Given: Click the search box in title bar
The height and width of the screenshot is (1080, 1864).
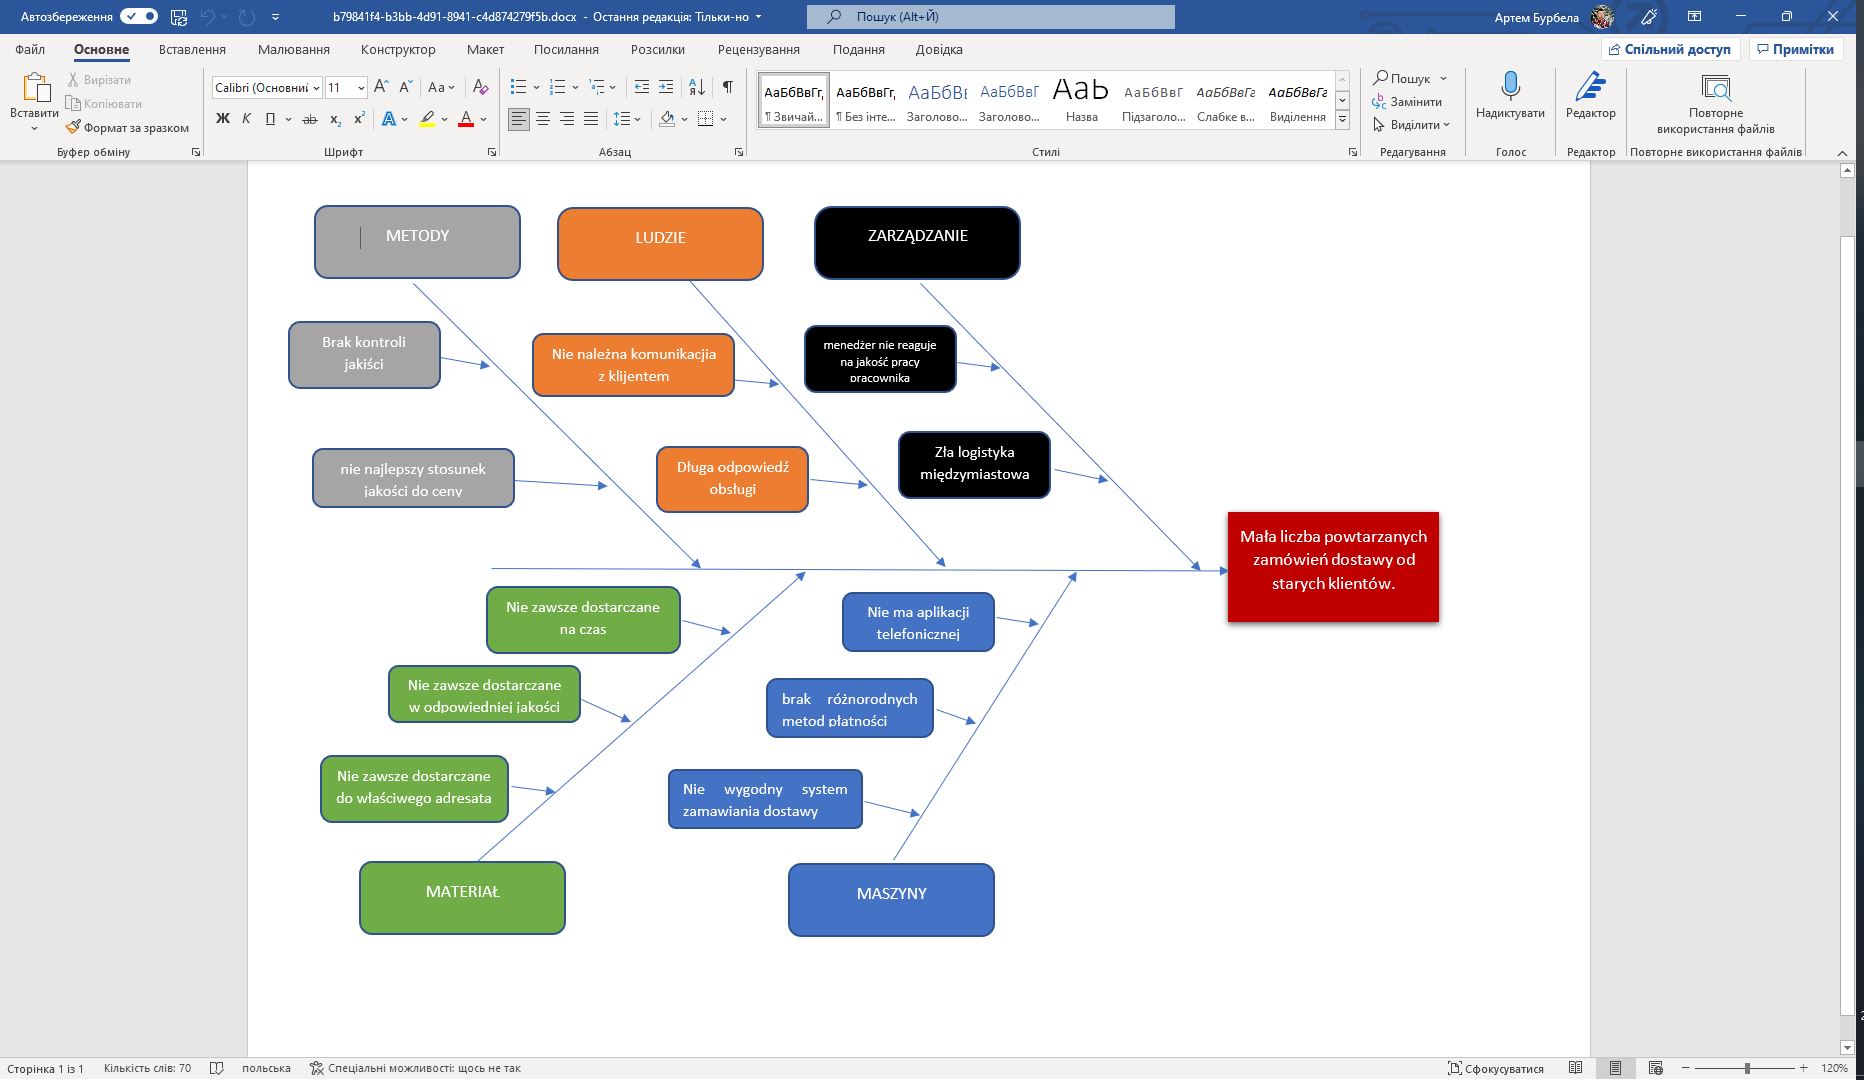Looking at the screenshot, I should [x=990, y=17].
